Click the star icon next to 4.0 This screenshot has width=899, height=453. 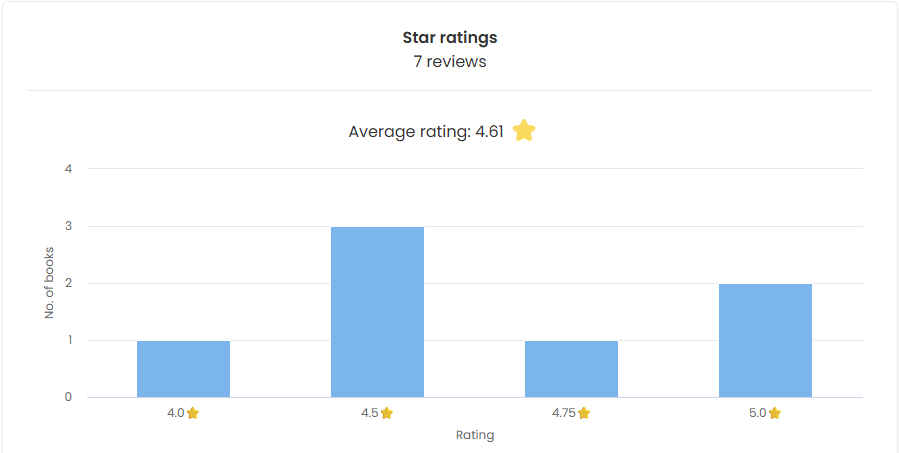pos(193,413)
